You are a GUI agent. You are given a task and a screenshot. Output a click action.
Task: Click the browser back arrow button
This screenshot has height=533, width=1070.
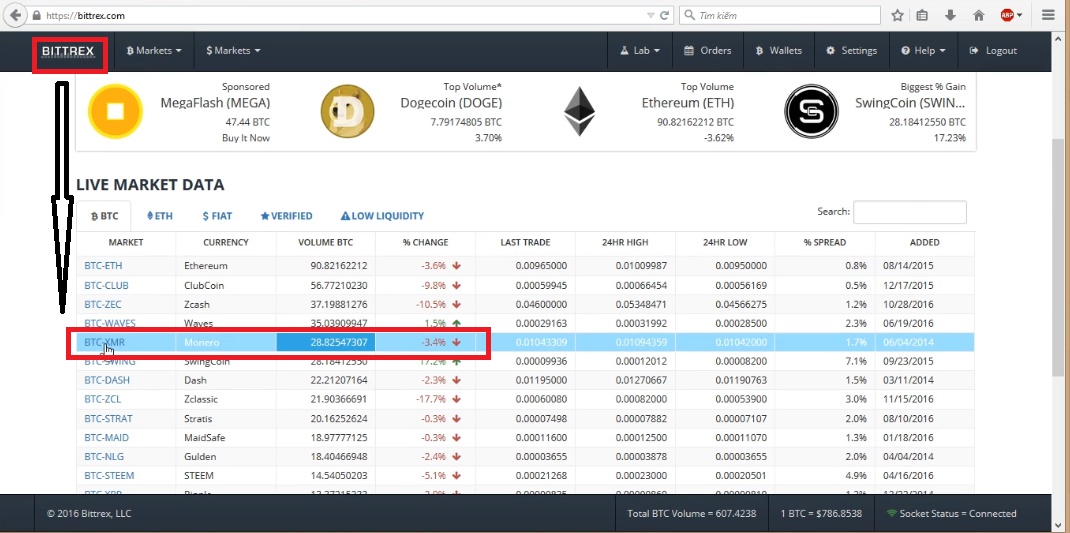[15, 15]
